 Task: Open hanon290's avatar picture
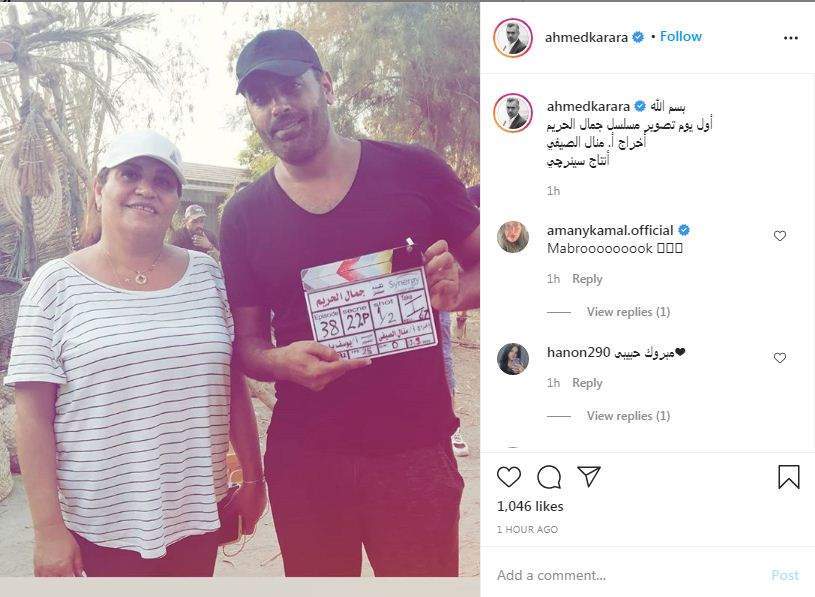[x=513, y=359]
